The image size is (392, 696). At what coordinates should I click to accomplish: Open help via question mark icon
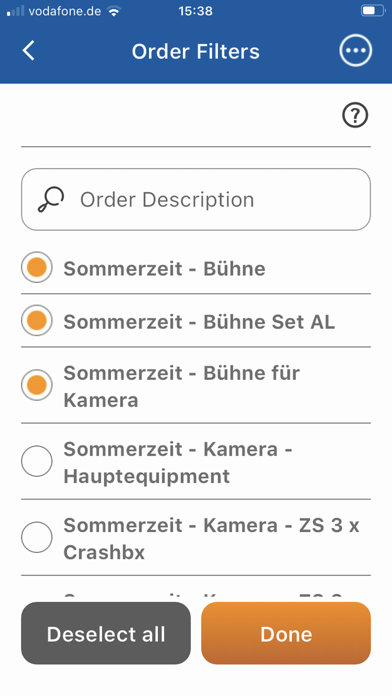[355, 115]
